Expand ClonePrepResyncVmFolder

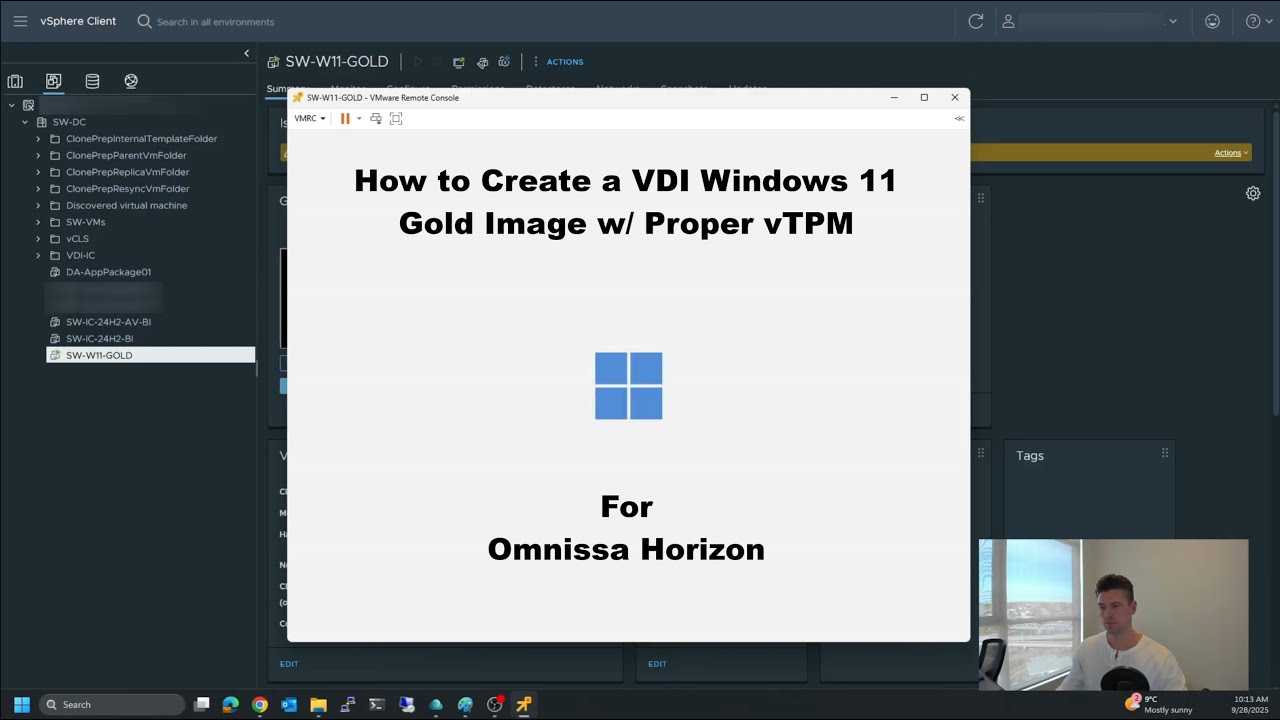coord(38,189)
